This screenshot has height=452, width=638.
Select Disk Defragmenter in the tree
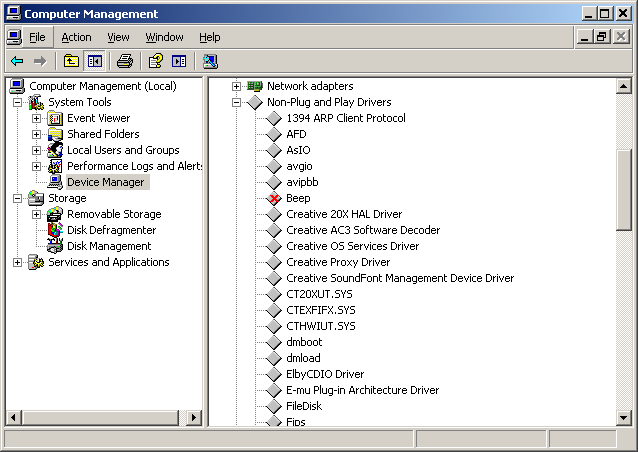click(x=111, y=230)
